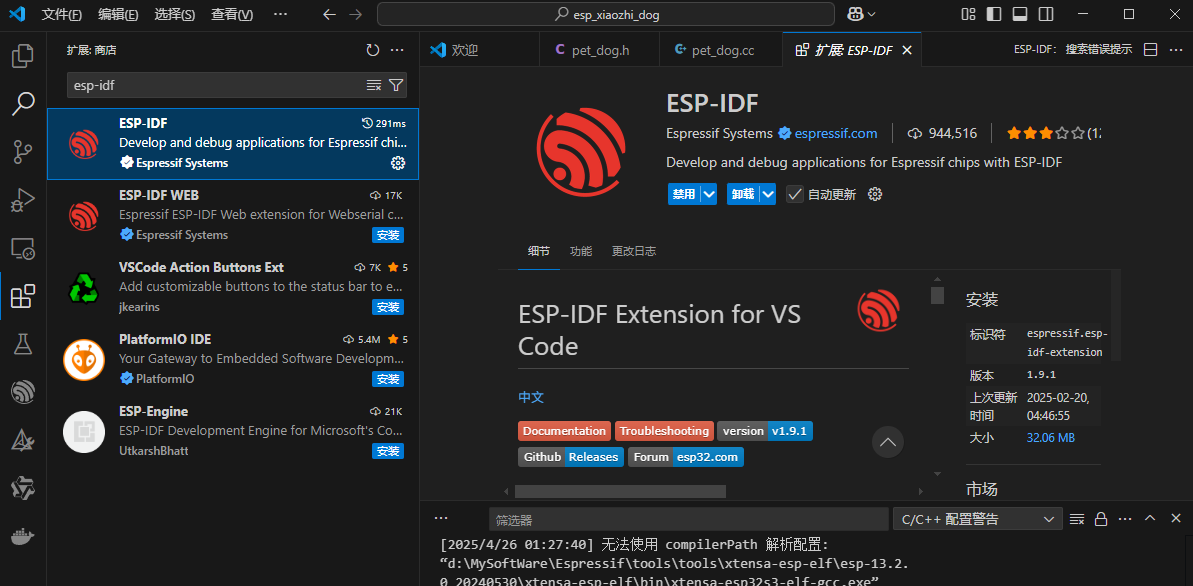
Task: Open the Chinese readme link
Action: coord(531,397)
